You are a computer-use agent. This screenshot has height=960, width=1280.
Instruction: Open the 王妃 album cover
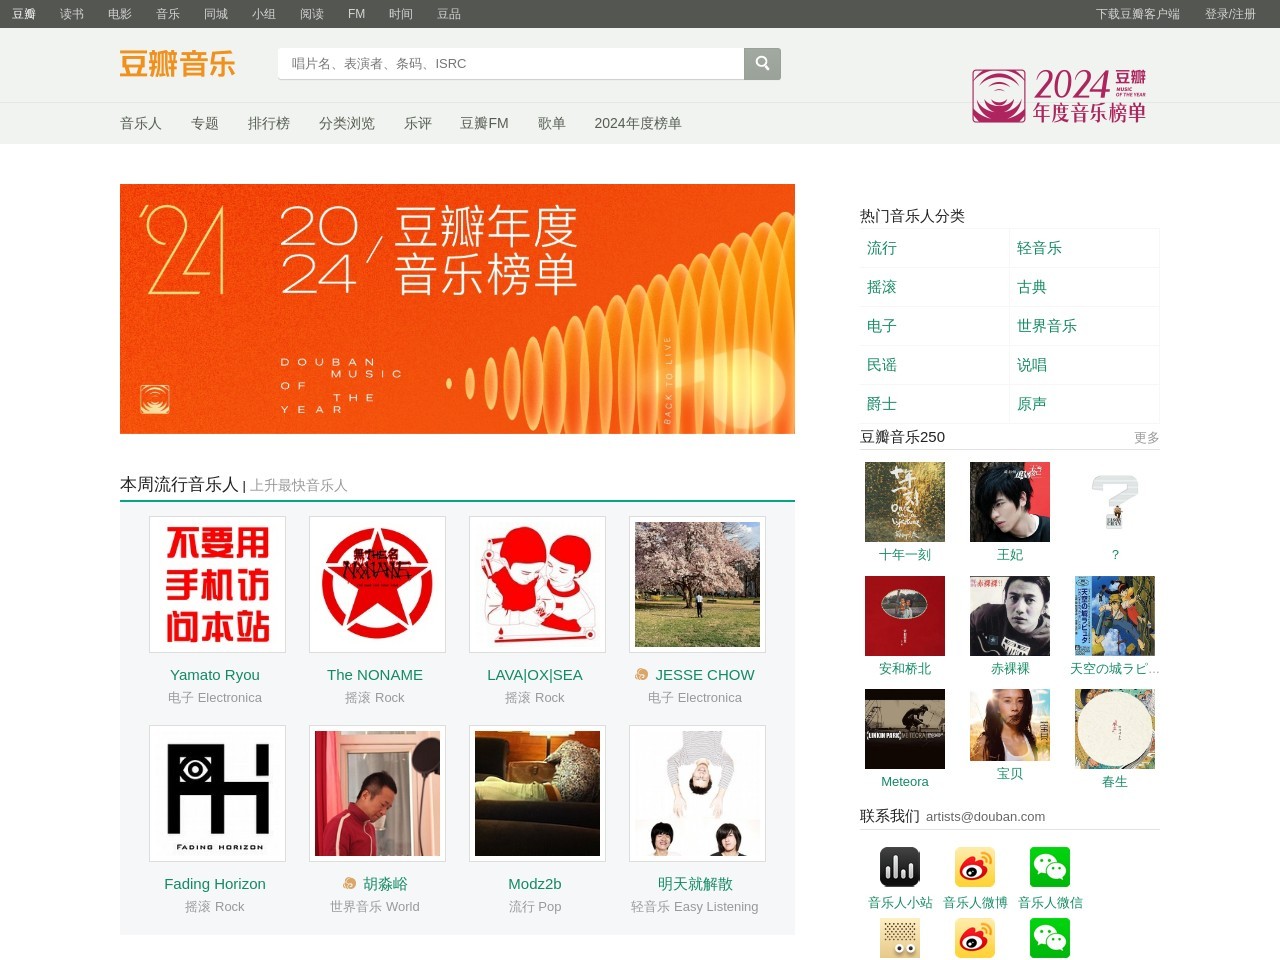(1010, 502)
